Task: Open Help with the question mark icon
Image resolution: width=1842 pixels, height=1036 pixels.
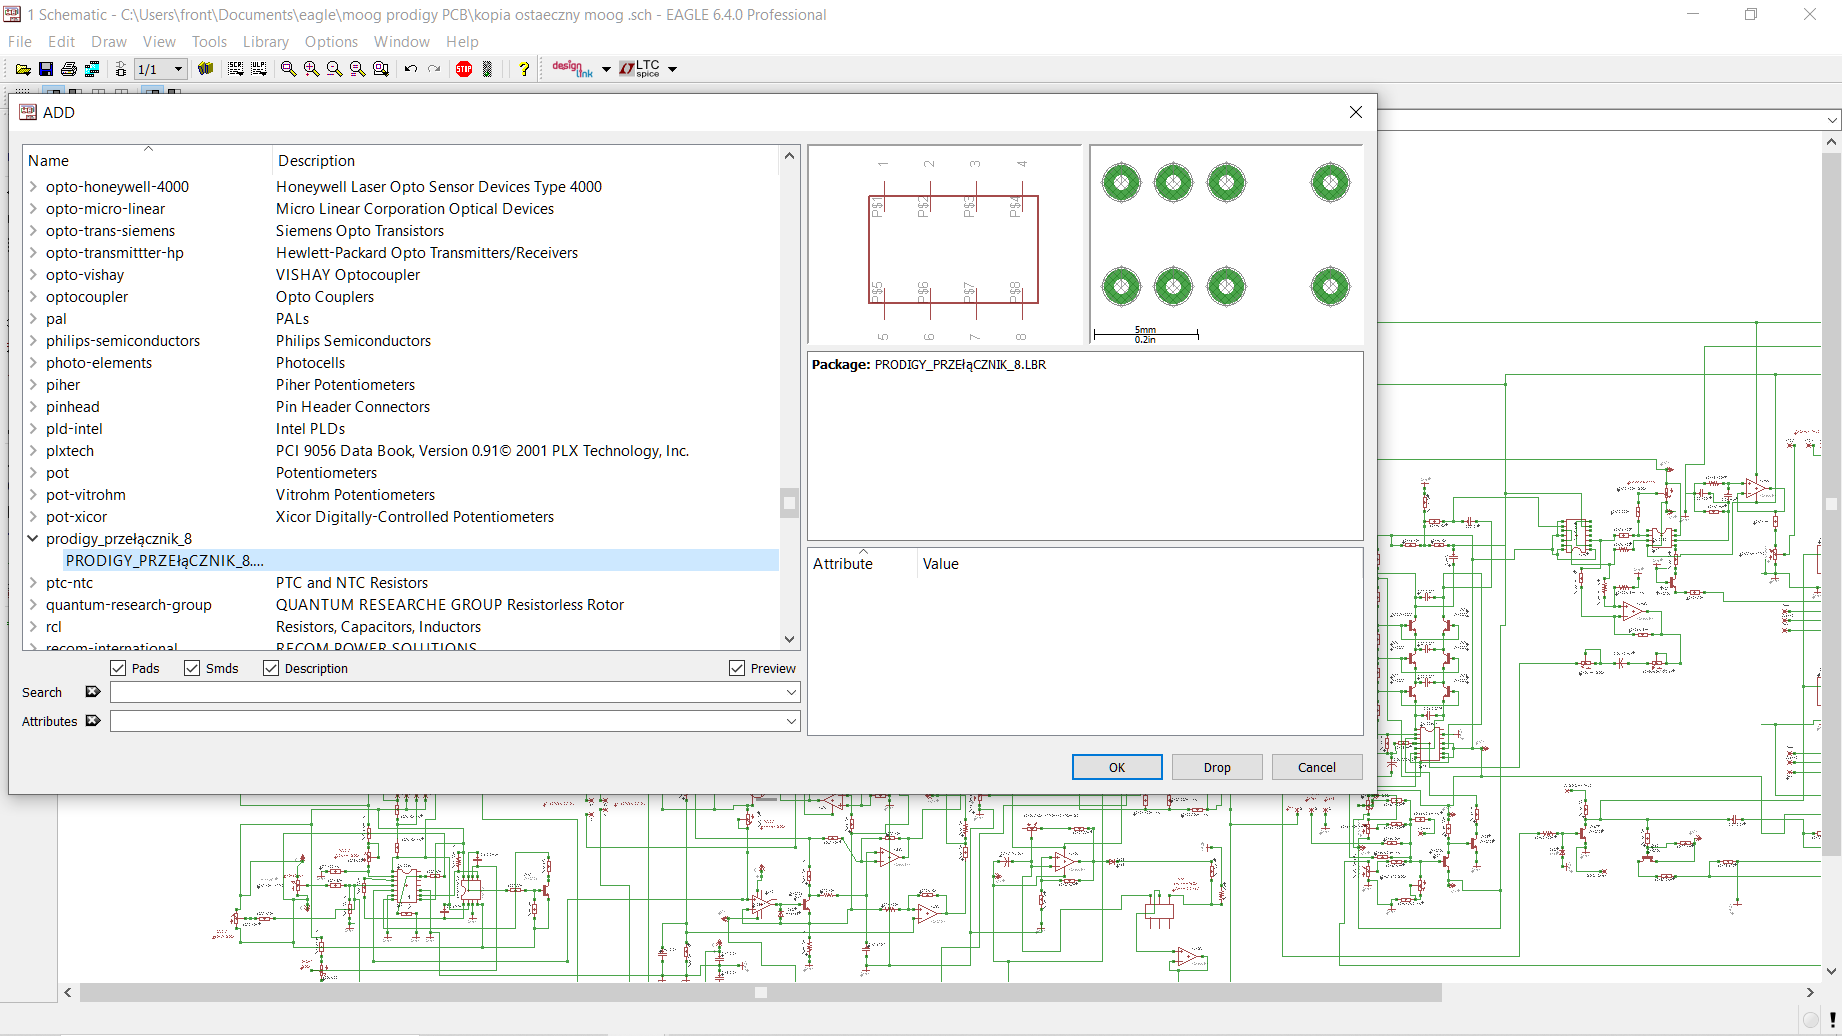Action: click(523, 69)
